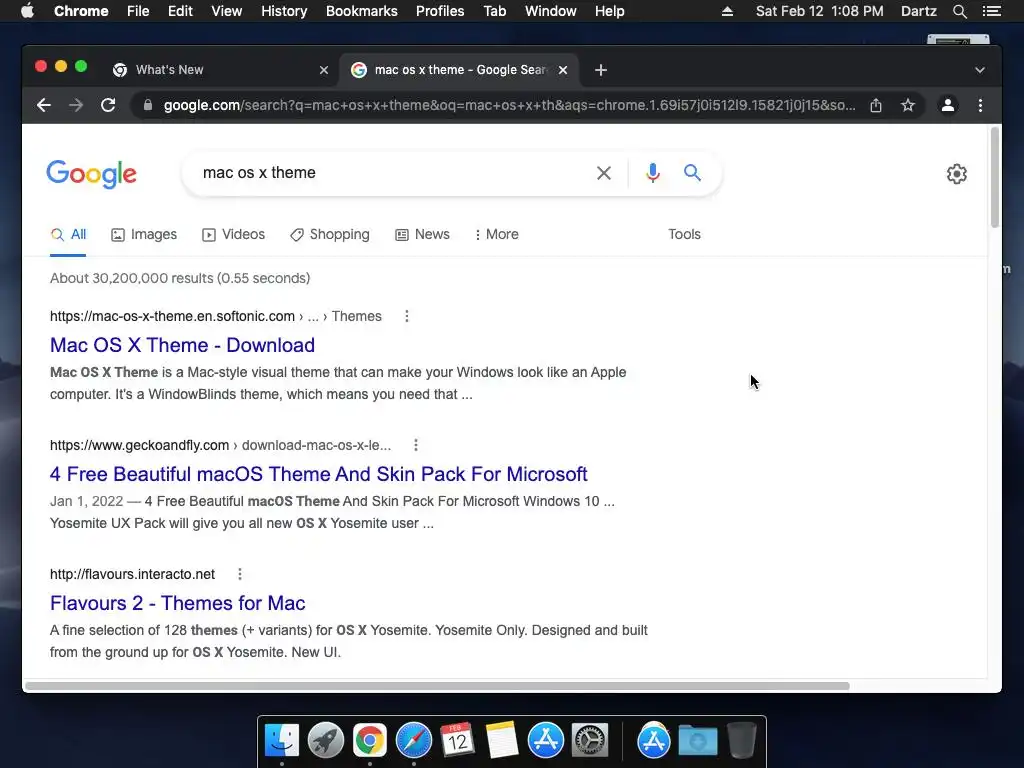The width and height of the screenshot is (1024, 768).
Task: Close the Google Search tab
Action: [563, 70]
